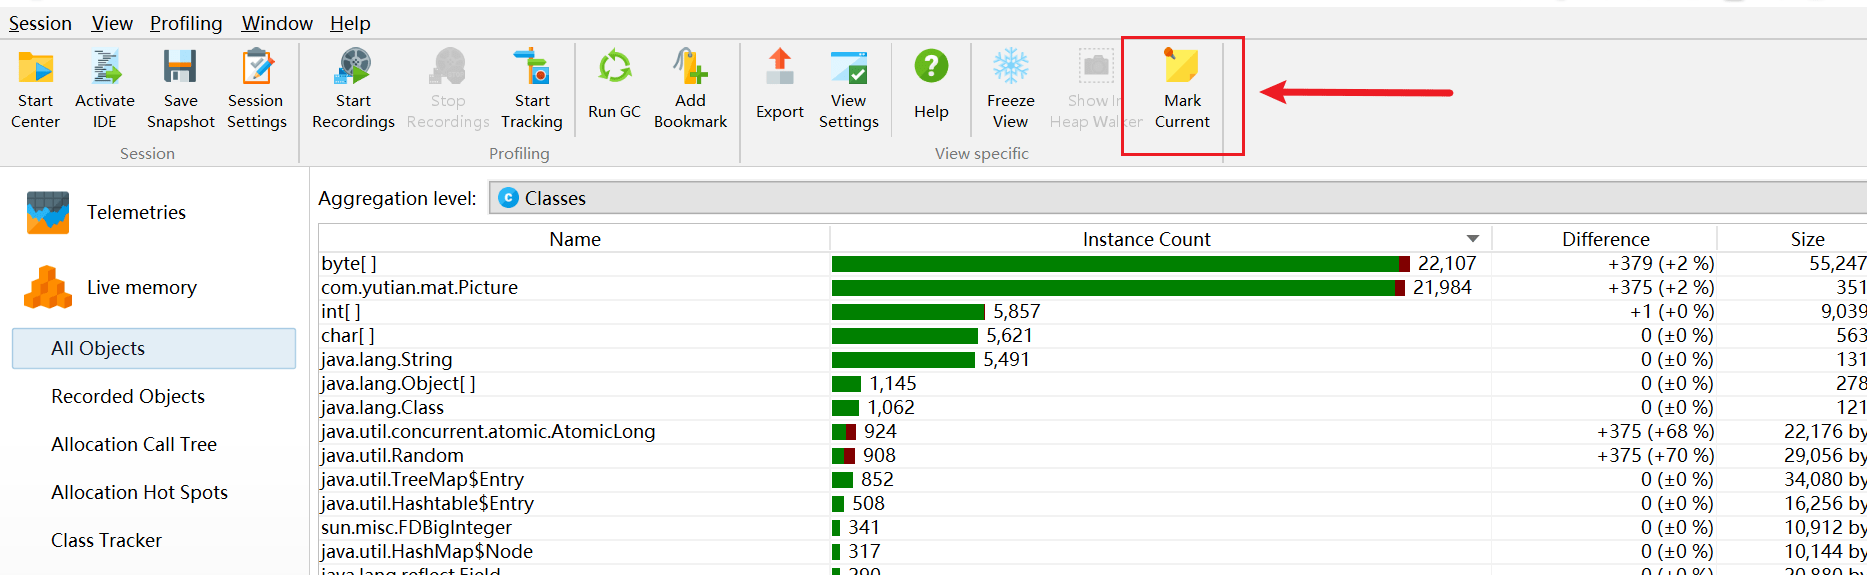Click the Save Snapshot icon
The image size is (1867, 575).
point(180,68)
